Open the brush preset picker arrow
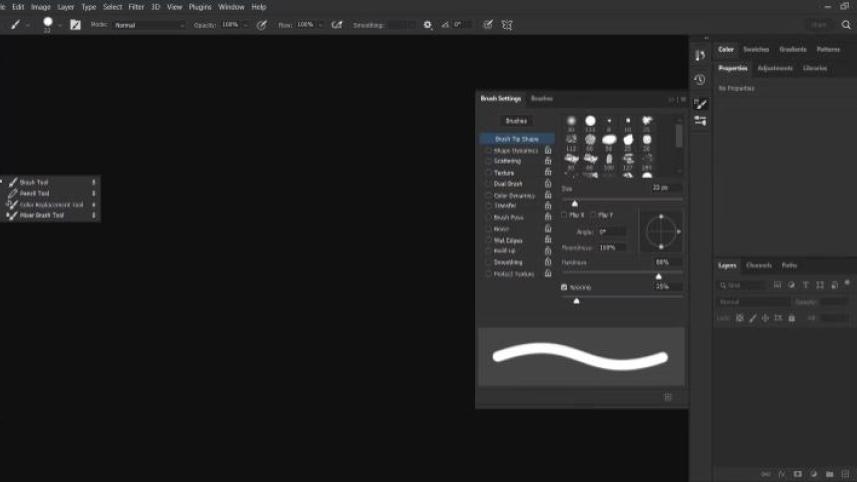Screen dimensions: 857x482 pyautogui.click(x=60, y=24)
